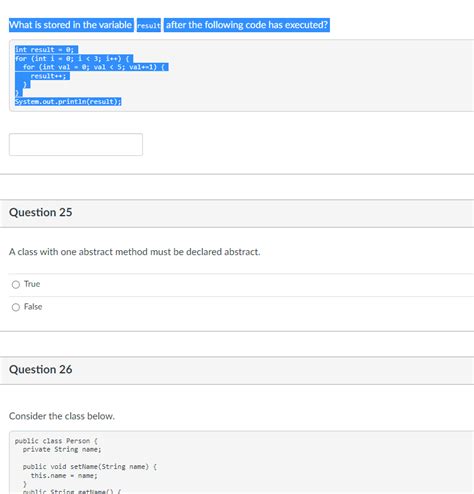
Task: Click the Question 25 heading
Action: point(41,212)
